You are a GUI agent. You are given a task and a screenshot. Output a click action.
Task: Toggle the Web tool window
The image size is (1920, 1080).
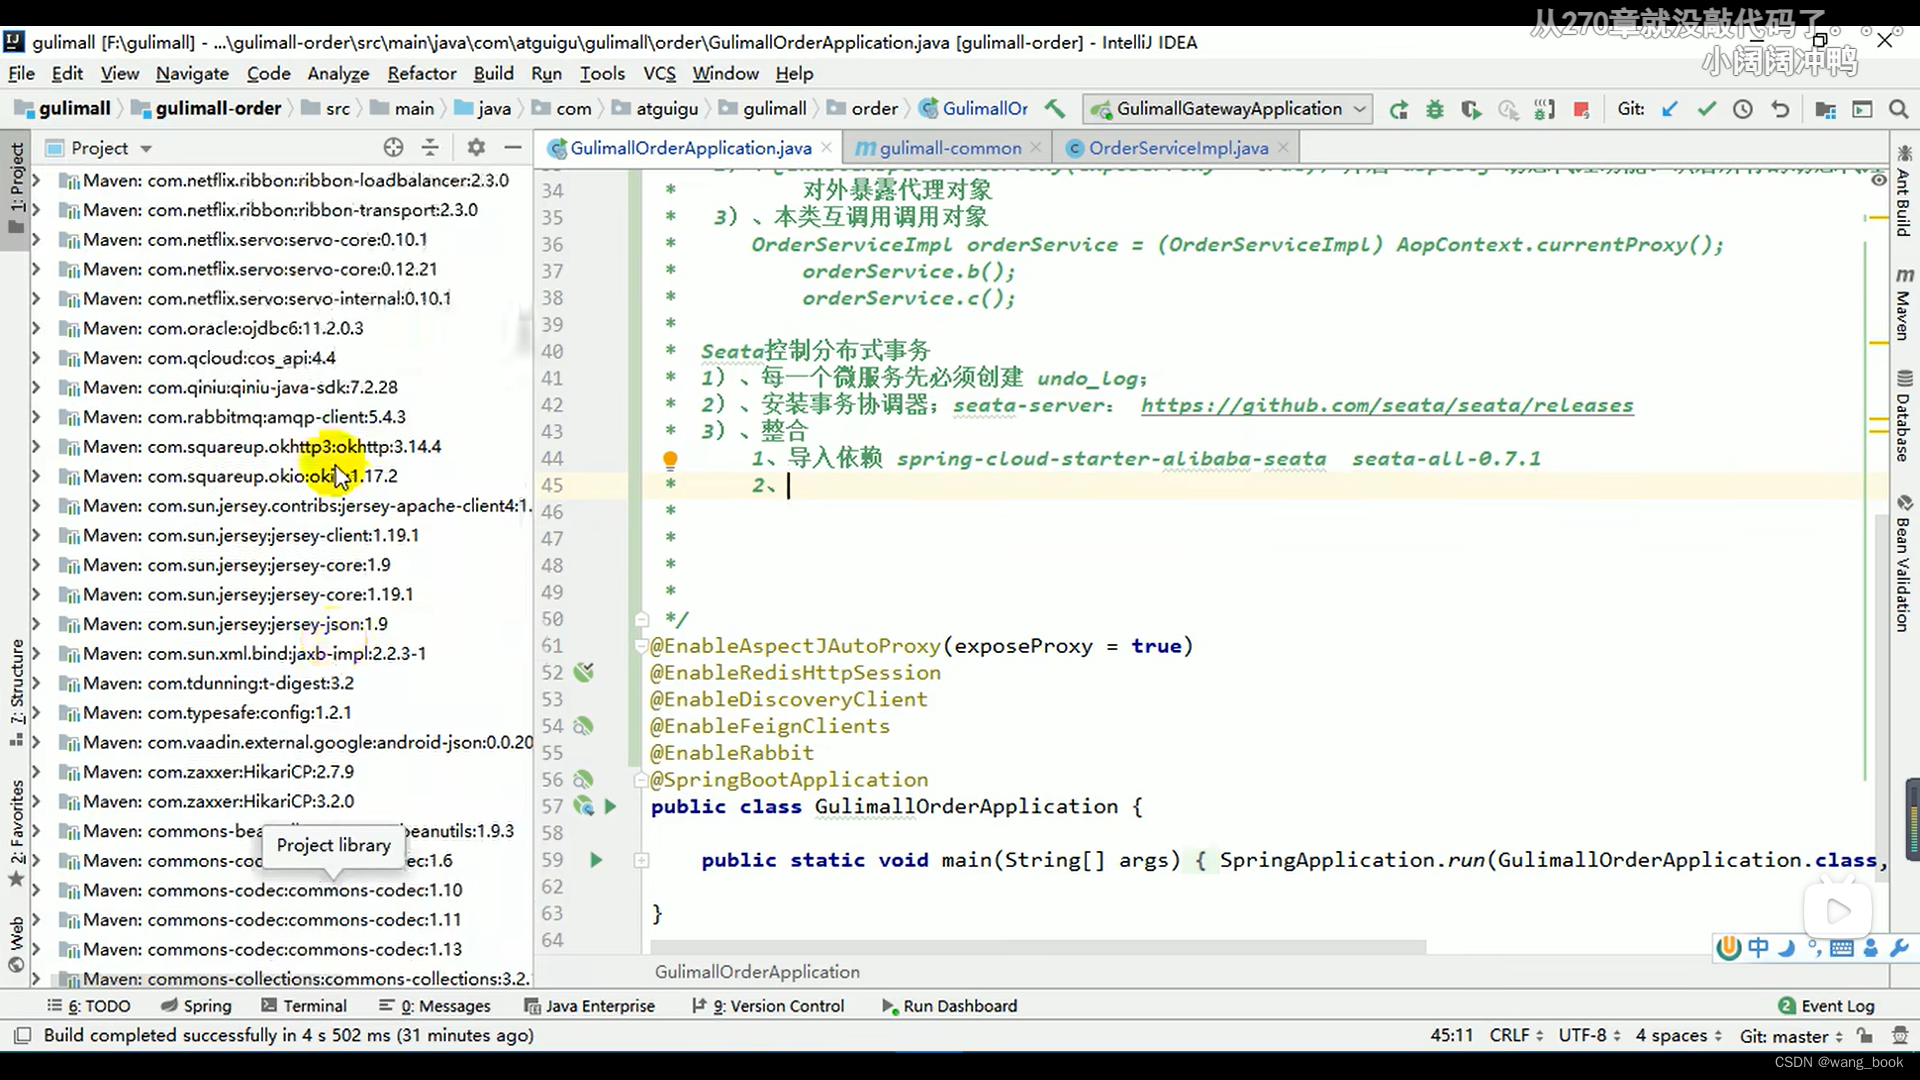coord(17,943)
